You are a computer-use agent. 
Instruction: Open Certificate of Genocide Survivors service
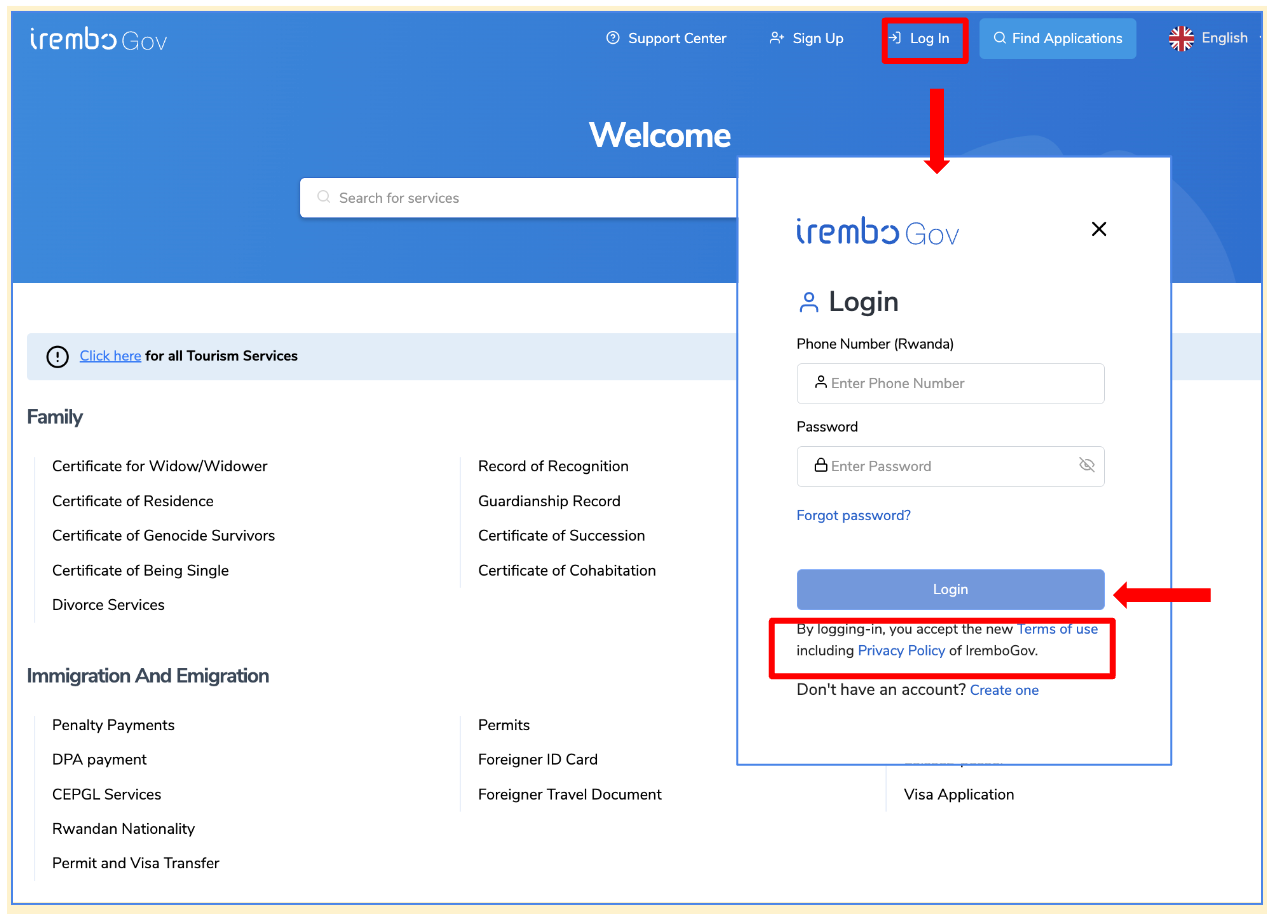(x=163, y=536)
